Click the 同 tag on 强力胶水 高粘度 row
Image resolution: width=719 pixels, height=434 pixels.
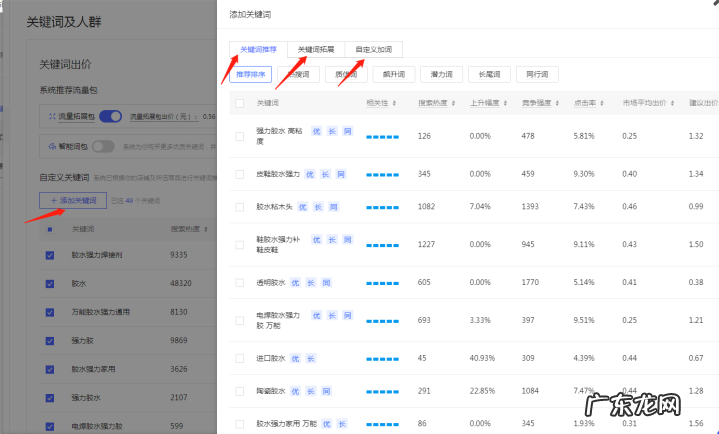348,131
